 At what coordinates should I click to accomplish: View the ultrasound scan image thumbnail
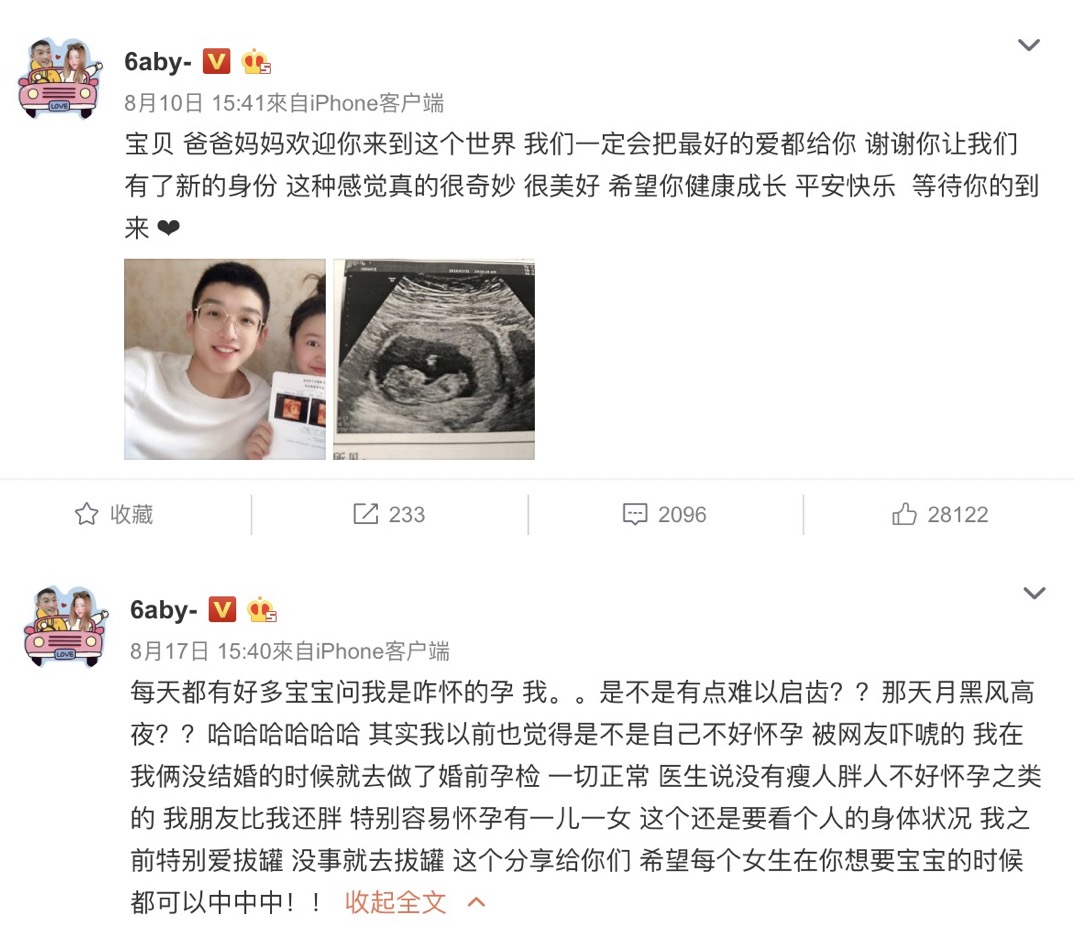434,359
